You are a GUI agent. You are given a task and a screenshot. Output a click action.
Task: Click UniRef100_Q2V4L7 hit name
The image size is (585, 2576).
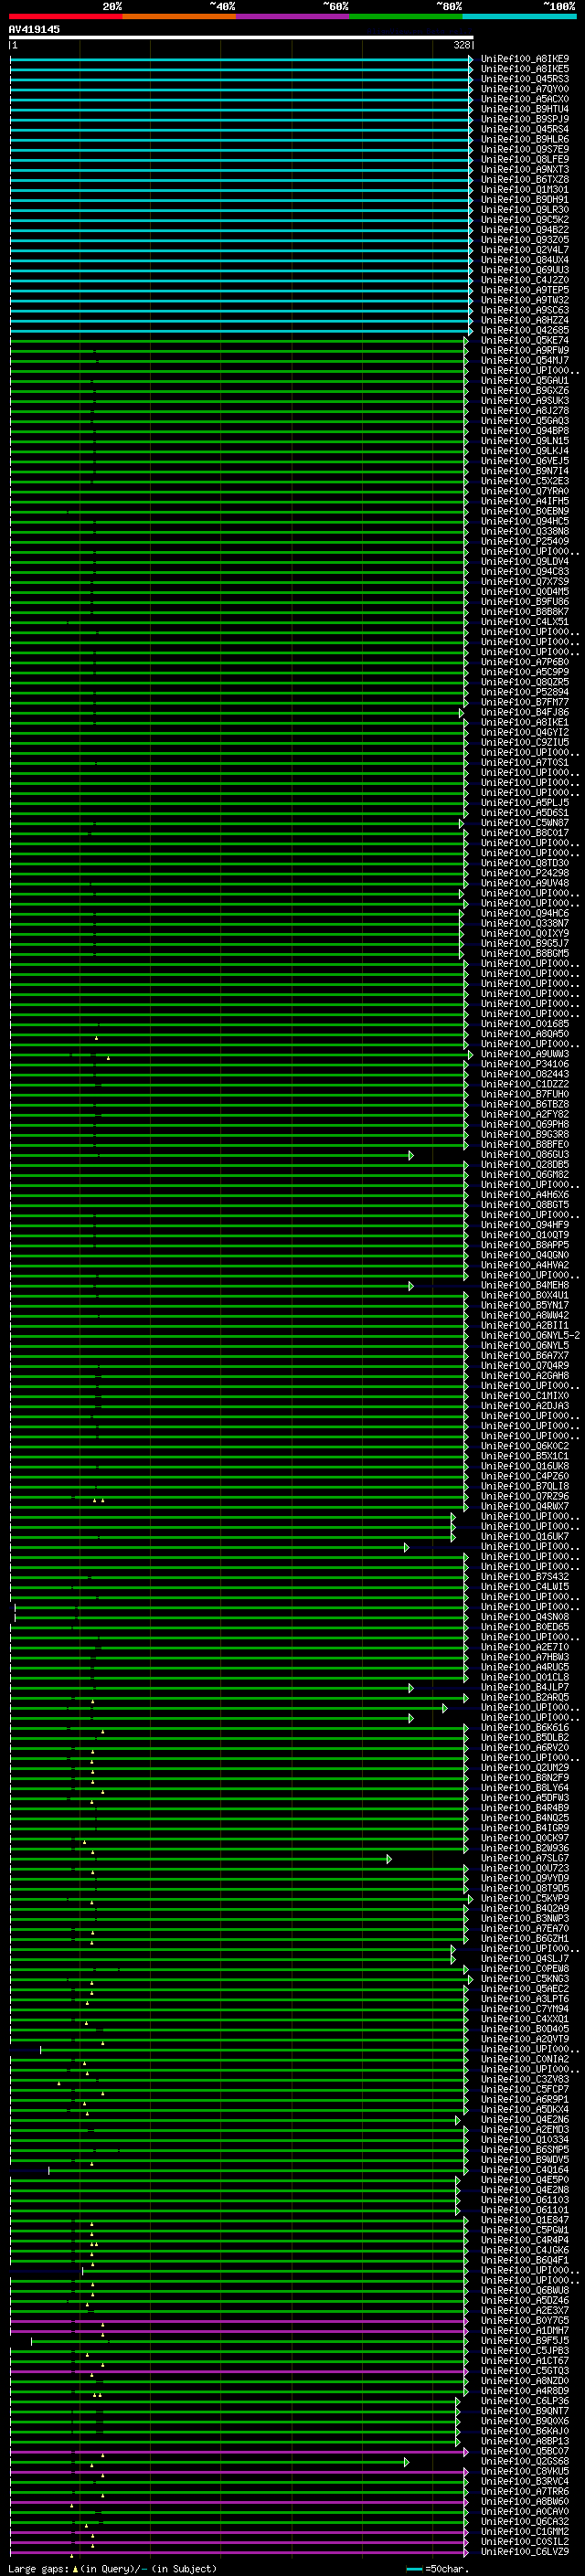tap(525, 250)
